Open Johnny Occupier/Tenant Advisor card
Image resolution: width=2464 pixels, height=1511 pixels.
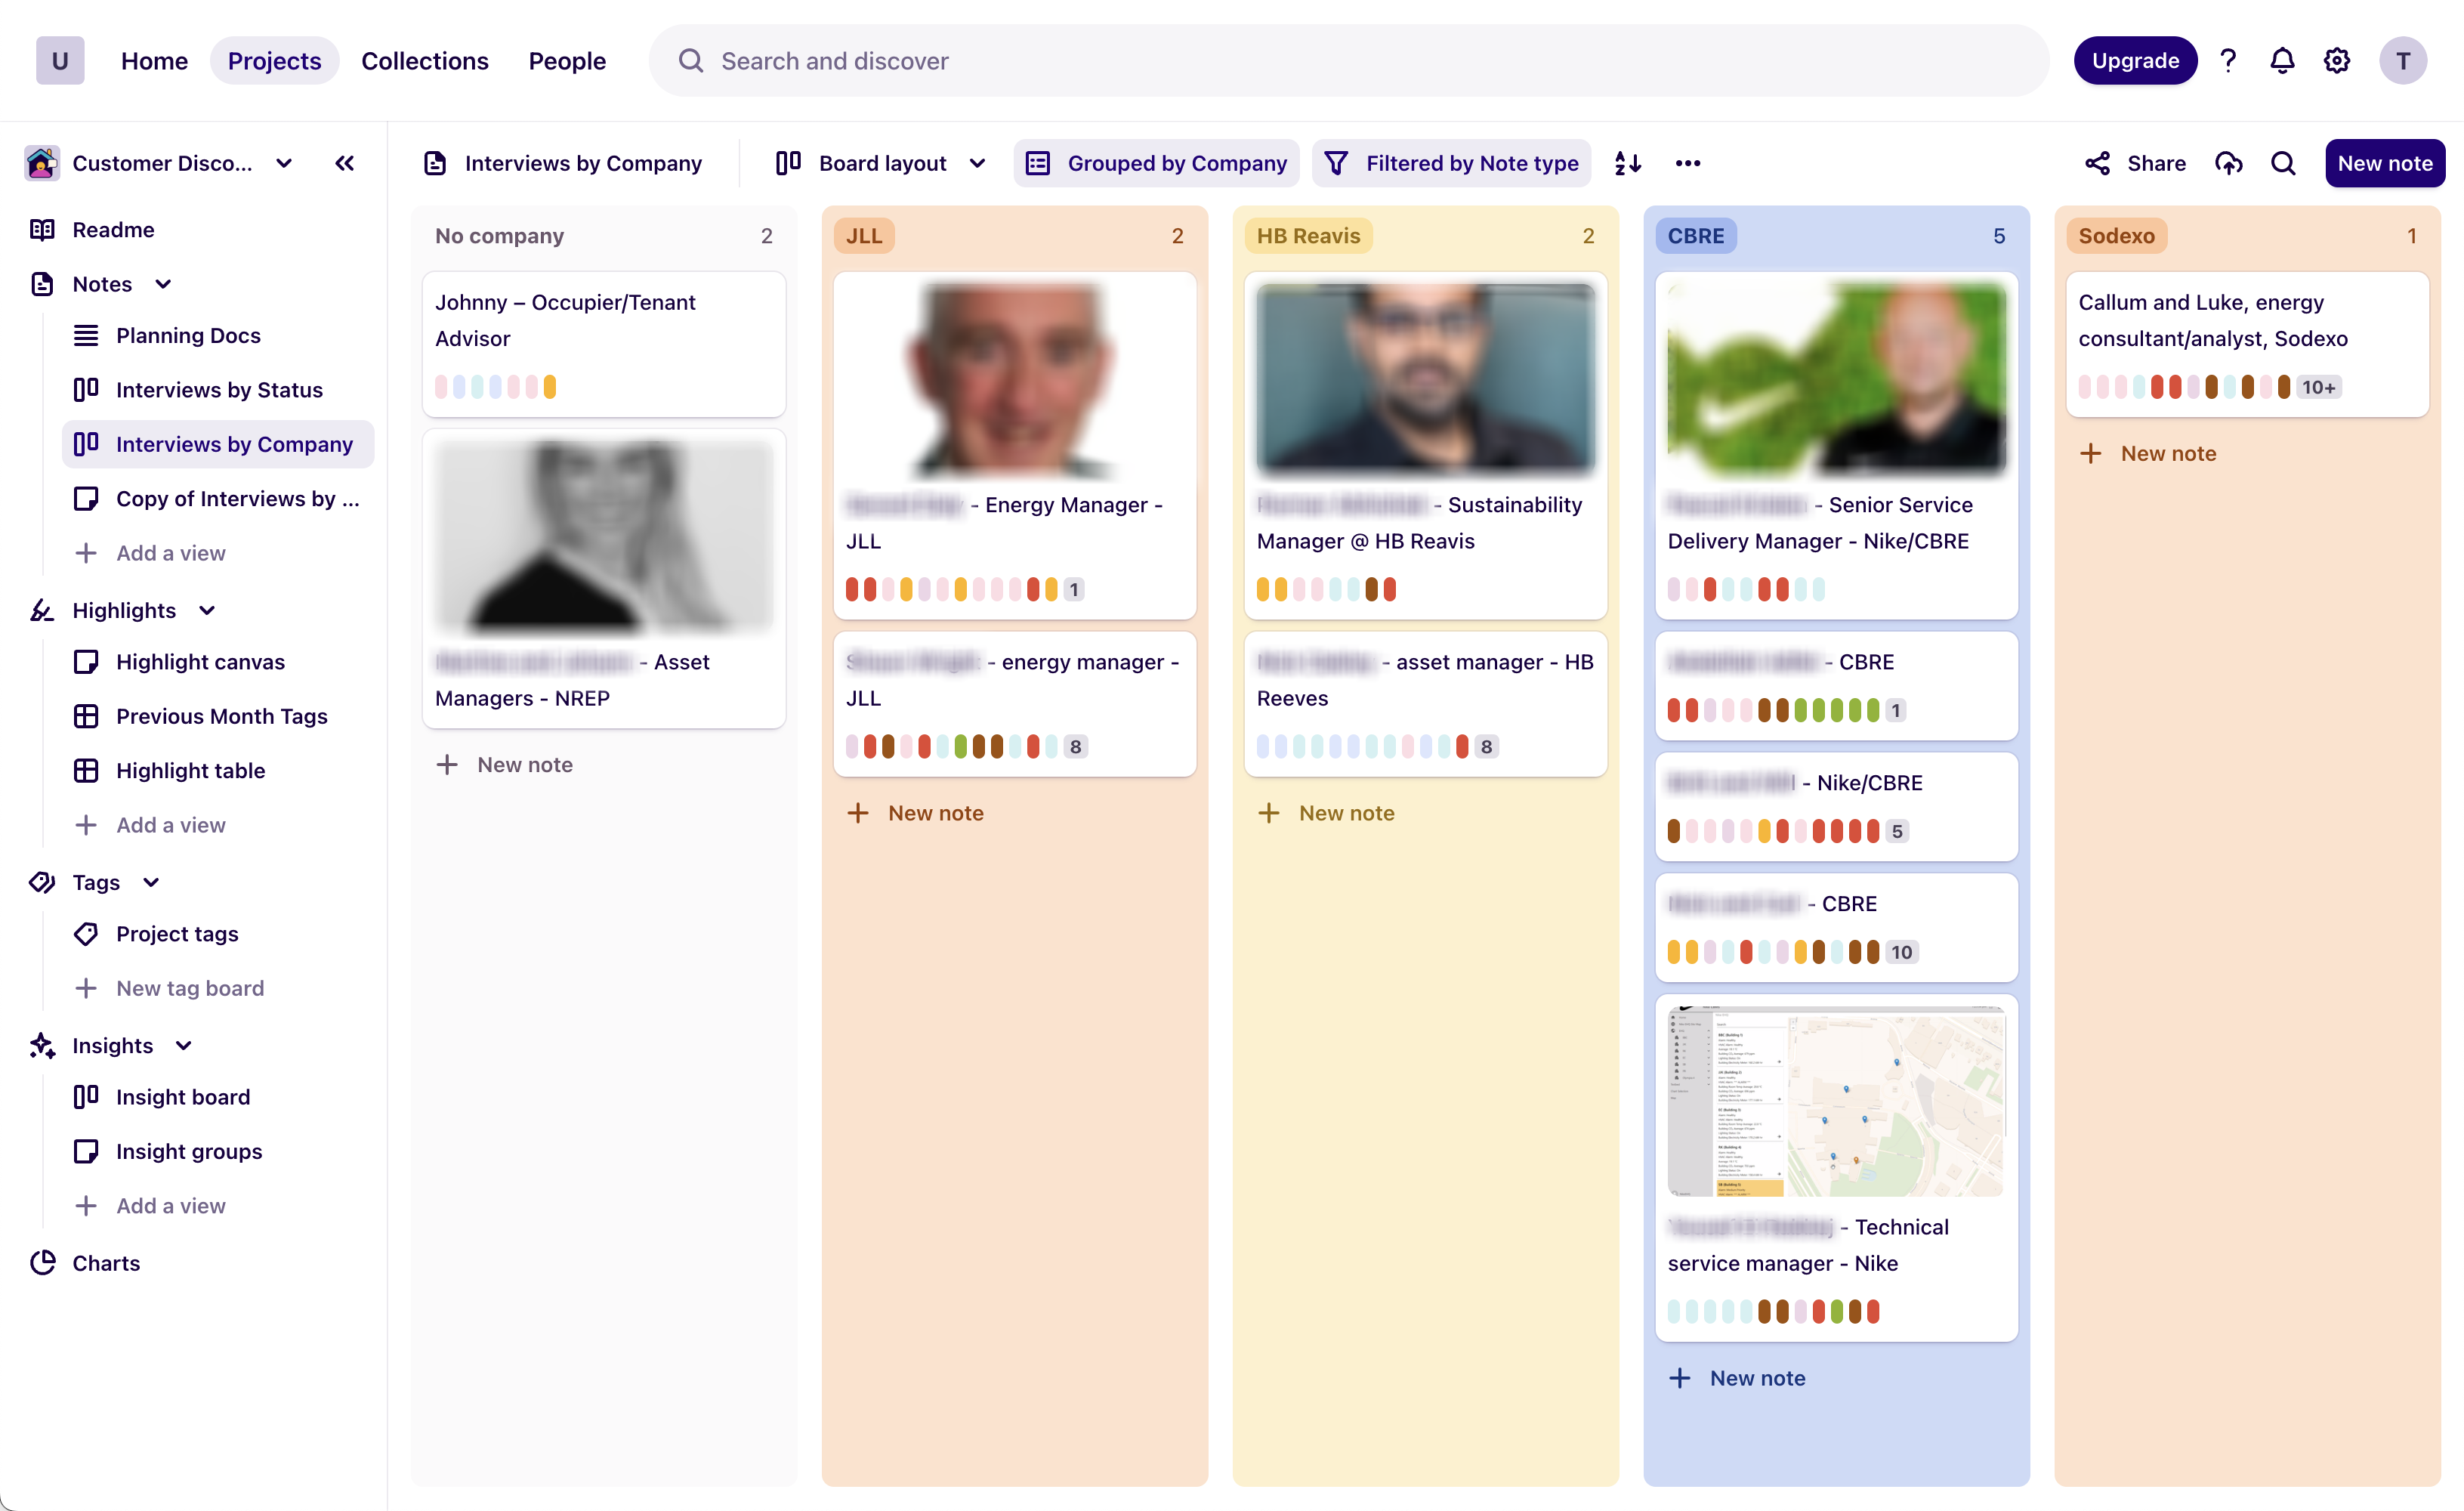604,344
